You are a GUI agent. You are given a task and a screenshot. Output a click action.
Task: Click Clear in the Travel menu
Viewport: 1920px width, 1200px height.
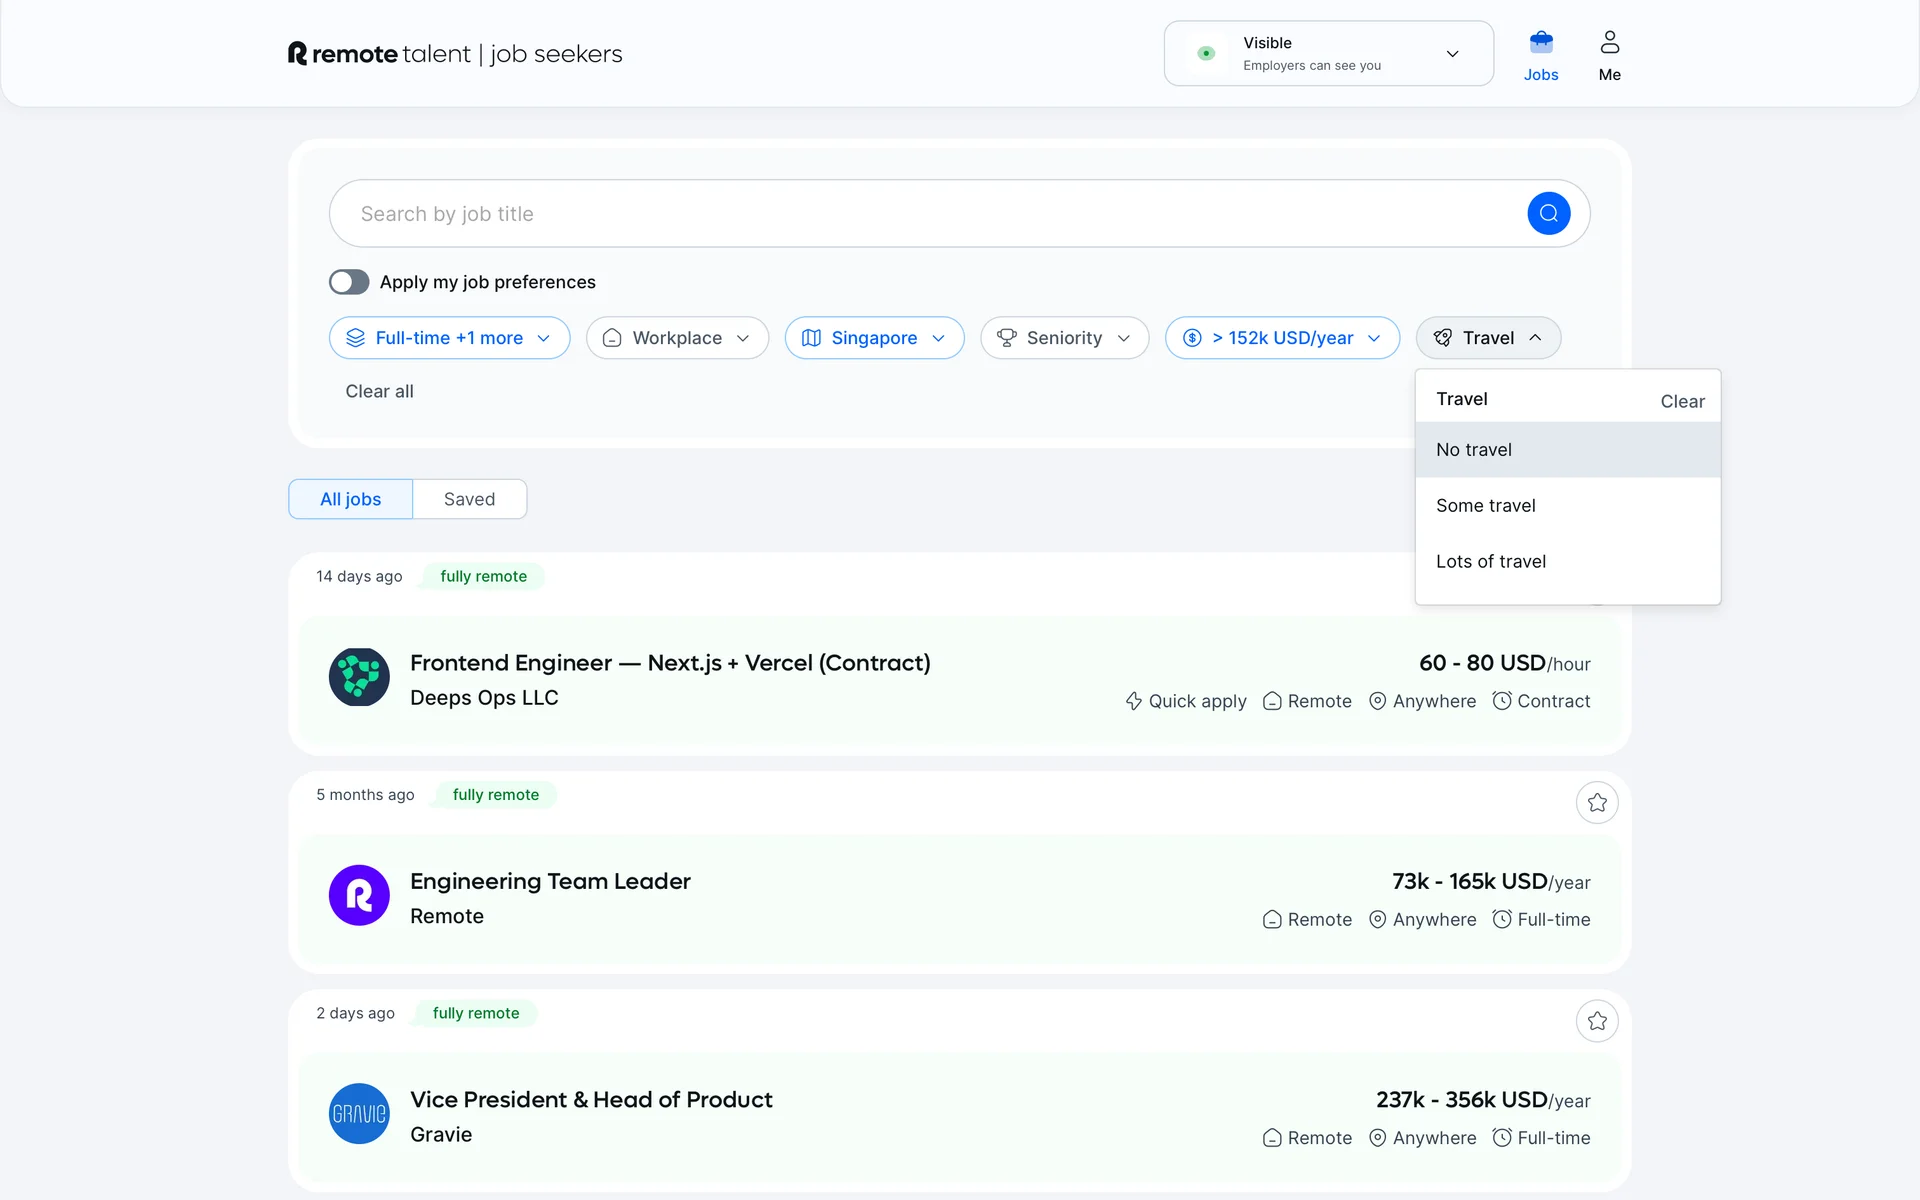pyautogui.click(x=1682, y=401)
